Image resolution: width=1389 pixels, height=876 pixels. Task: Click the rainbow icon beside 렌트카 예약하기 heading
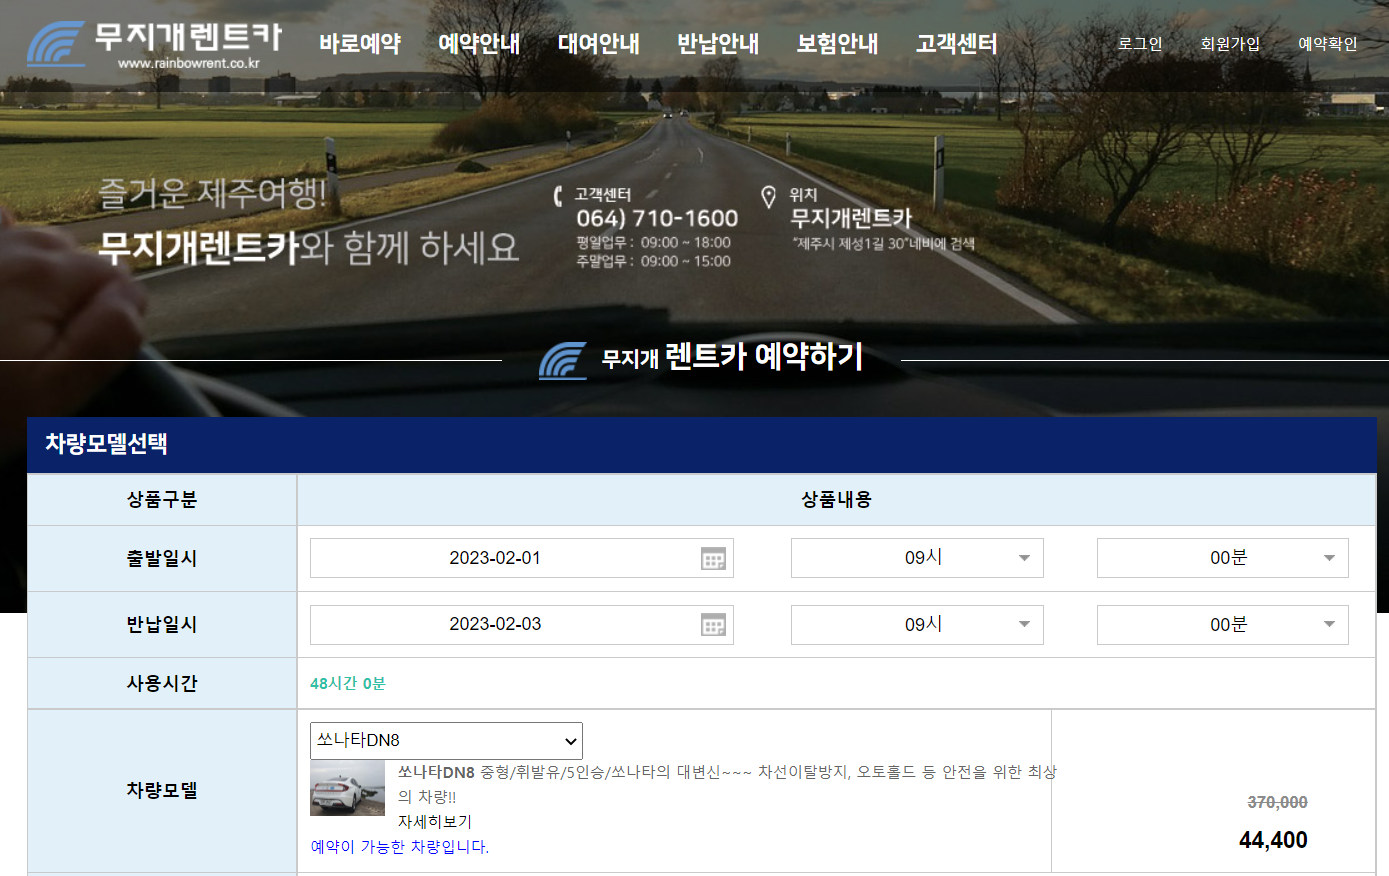tap(562, 361)
